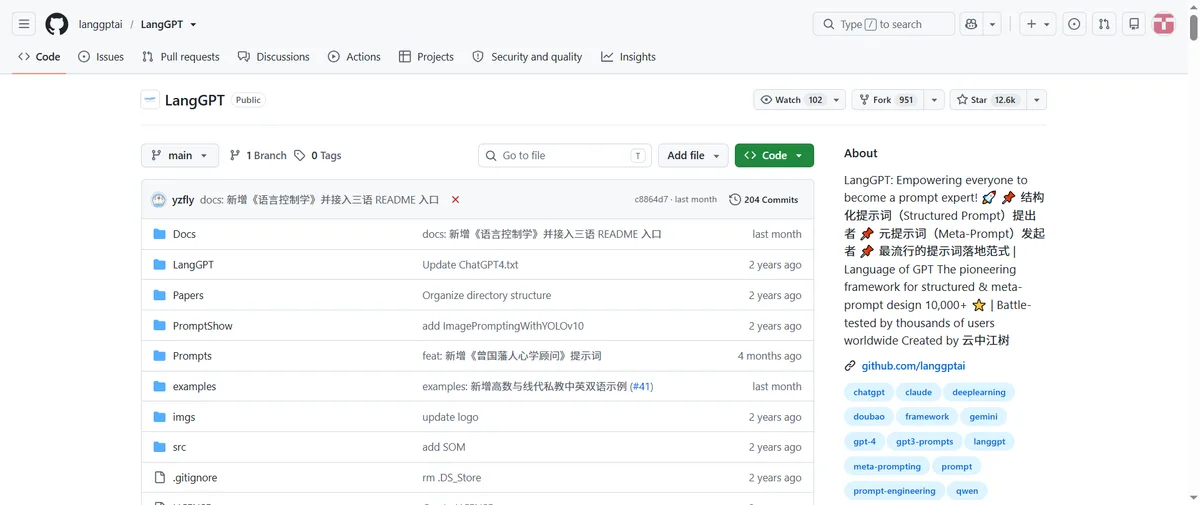Expand the create new plus dropdown
The height and width of the screenshot is (505, 1200).
pyautogui.click(x=1038, y=24)
